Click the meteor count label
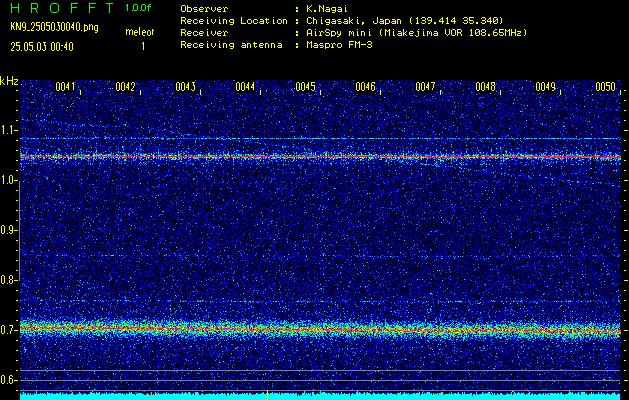 pos(140,32)
